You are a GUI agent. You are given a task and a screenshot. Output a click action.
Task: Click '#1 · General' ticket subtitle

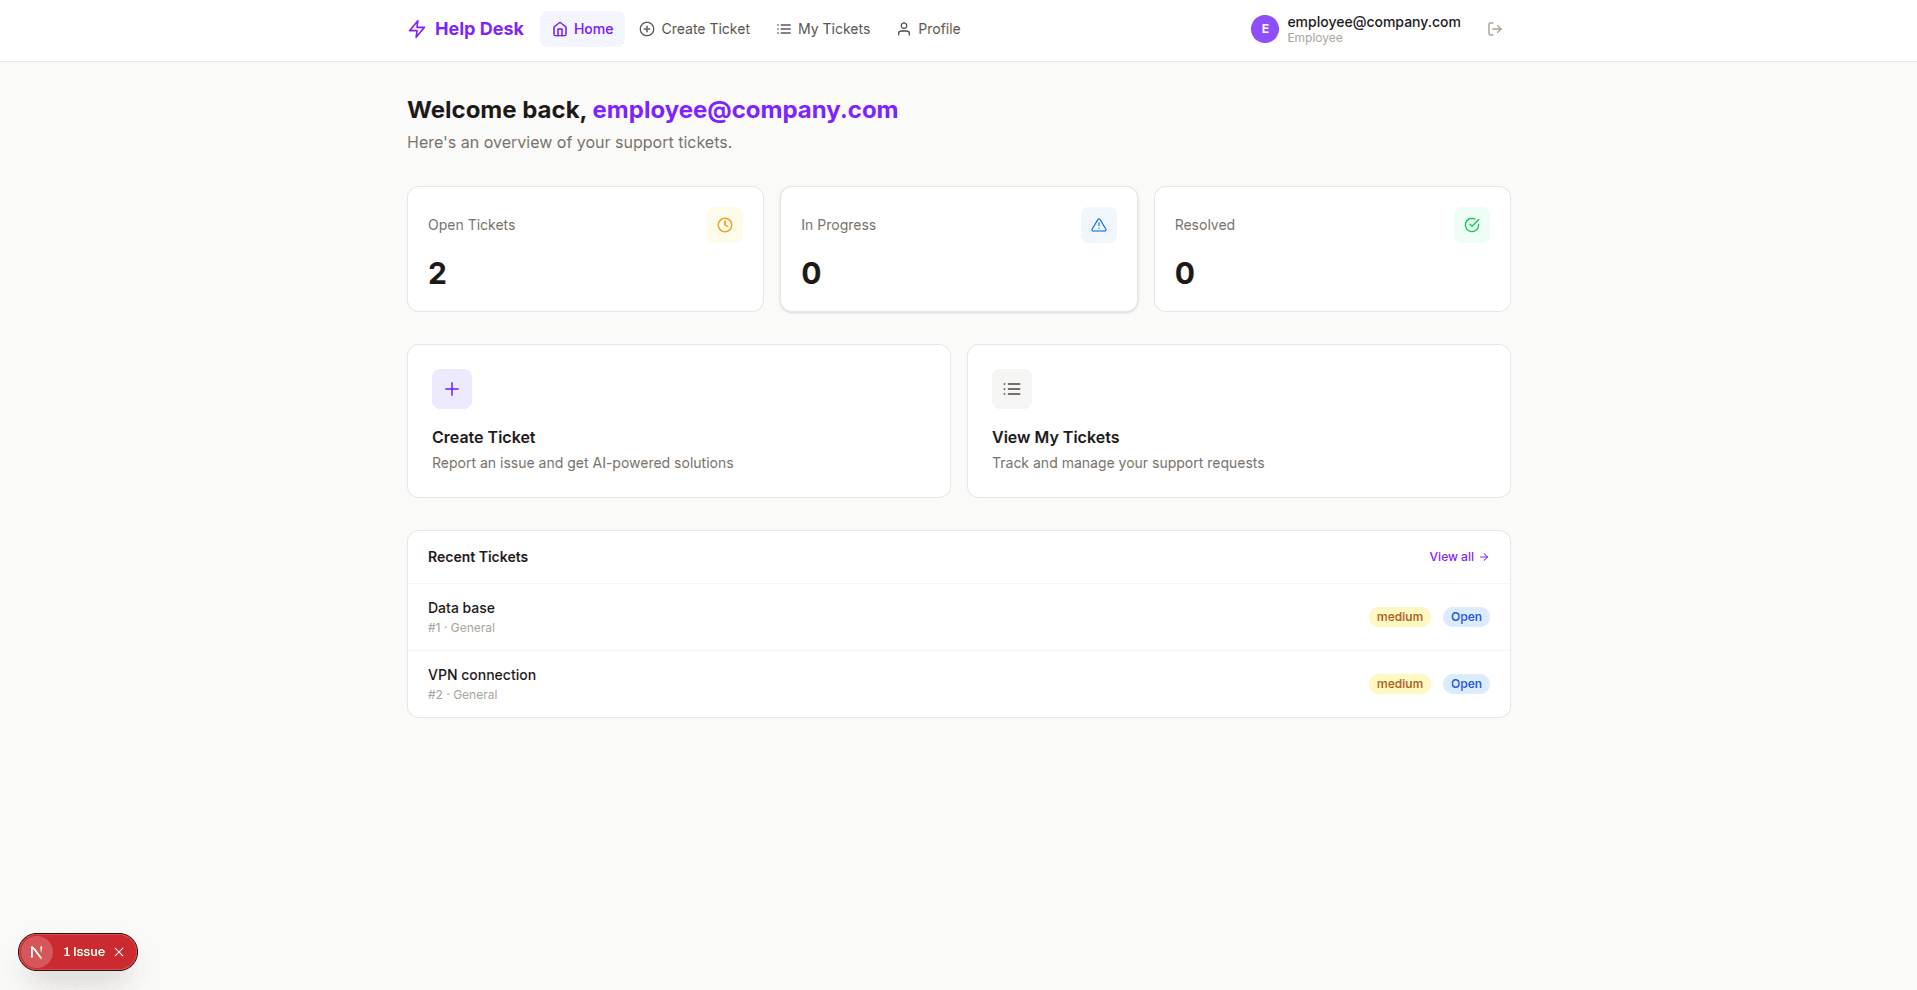click(x=461, y=628)
